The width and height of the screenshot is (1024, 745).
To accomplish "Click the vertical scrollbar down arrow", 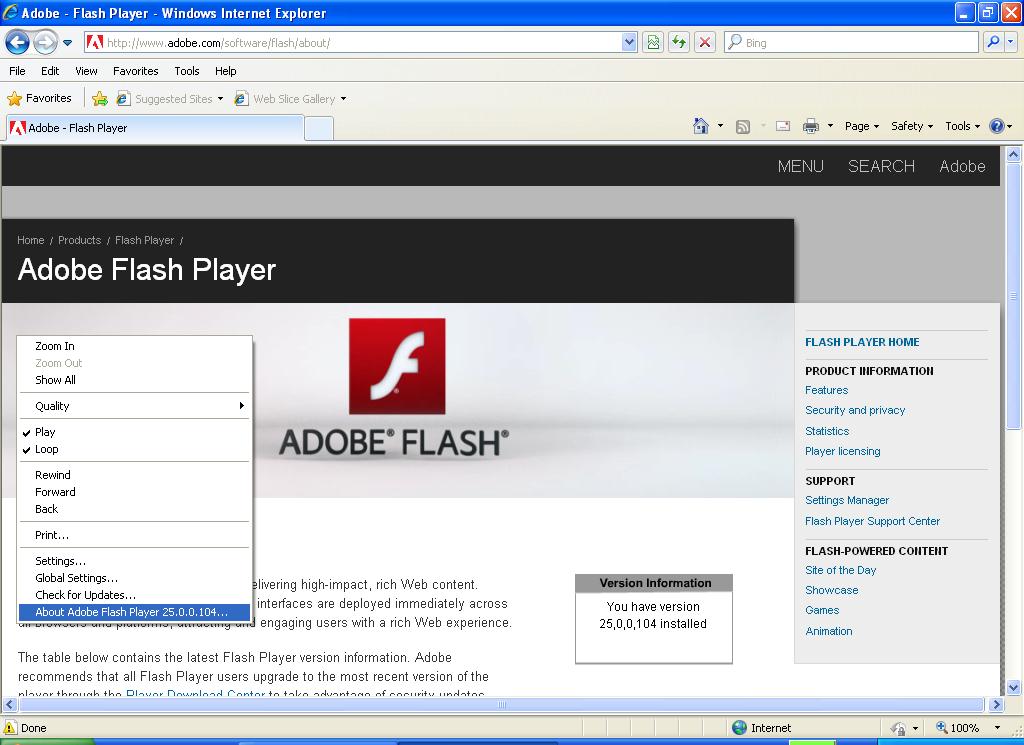I will point(1014,687).
